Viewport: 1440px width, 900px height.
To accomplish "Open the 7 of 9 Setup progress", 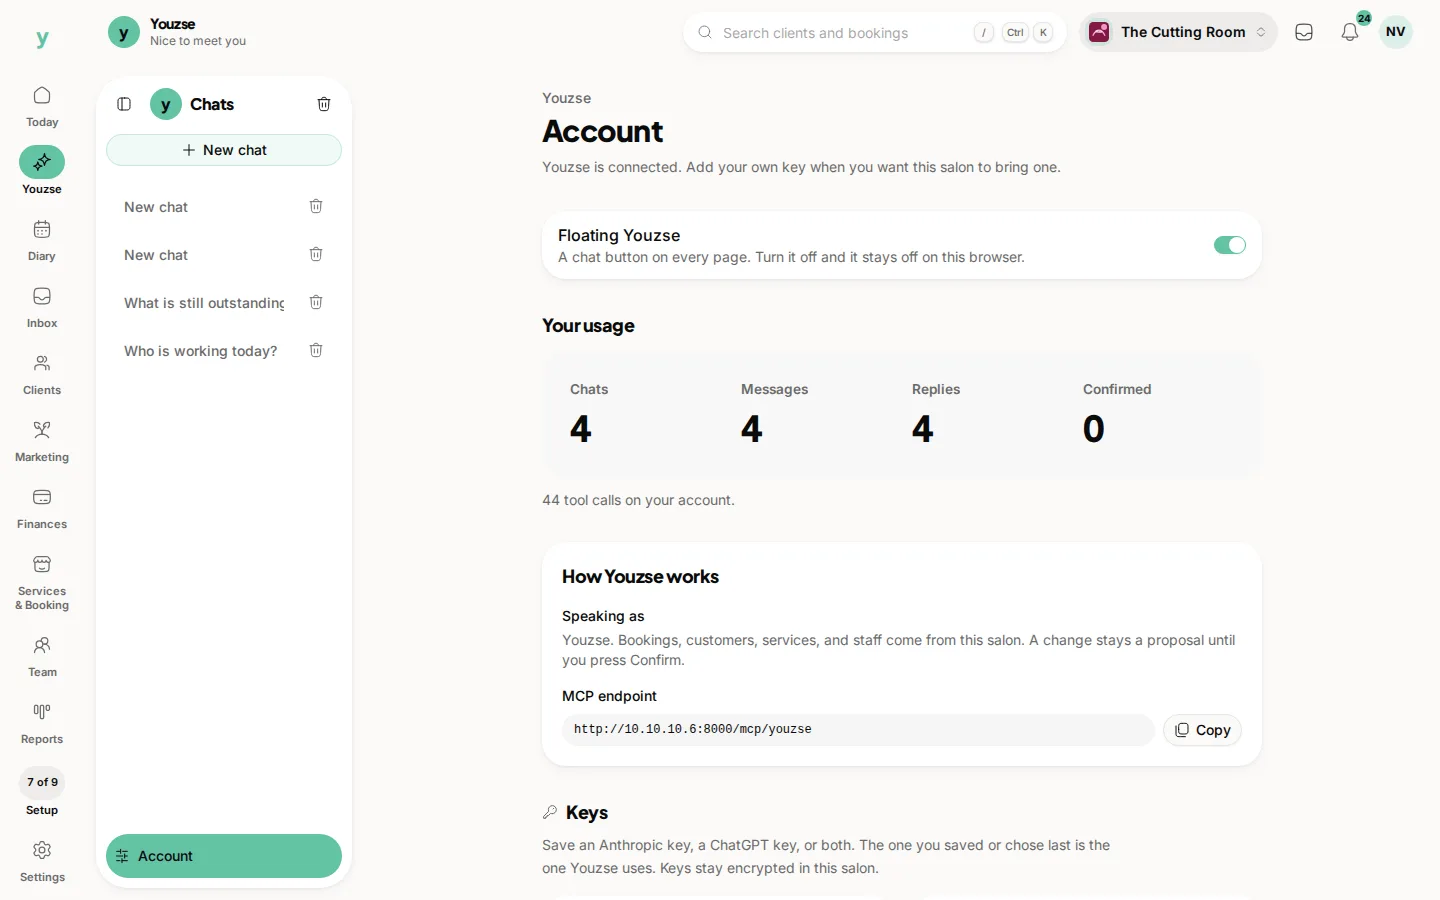I will pos(42,793).
